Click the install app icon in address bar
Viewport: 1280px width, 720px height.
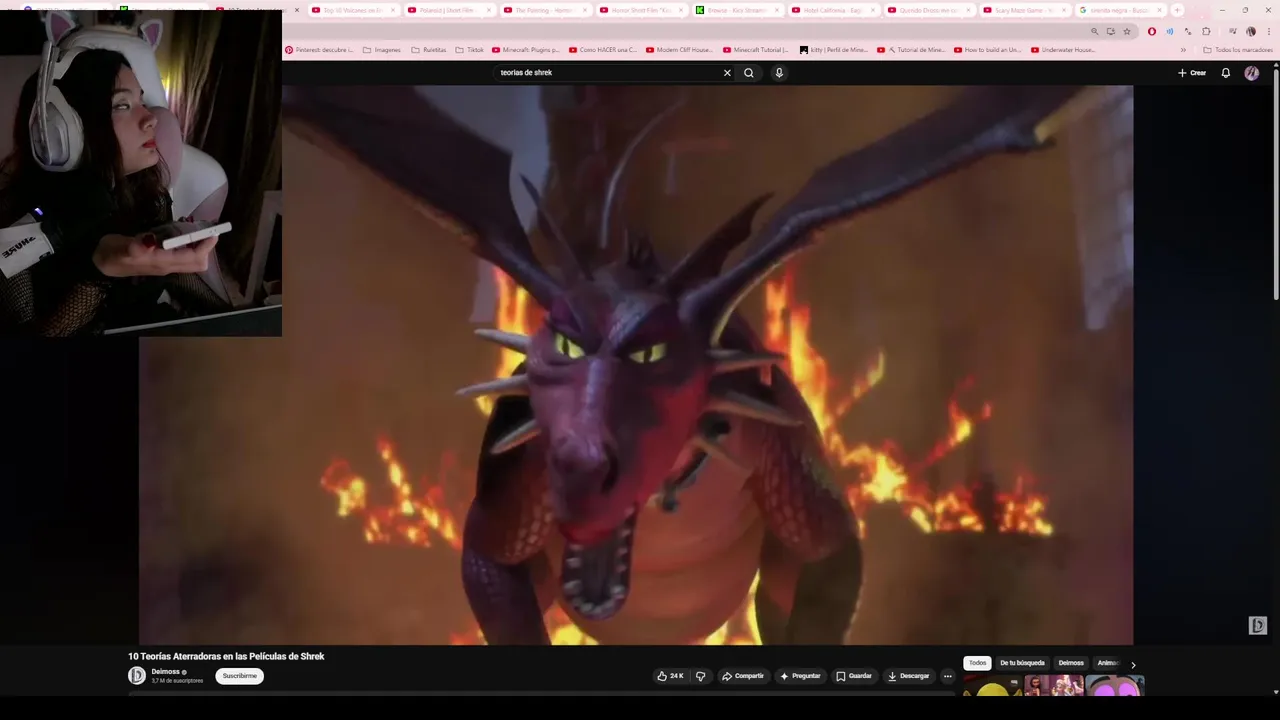pyautogui.click(x=1110, y=31)
